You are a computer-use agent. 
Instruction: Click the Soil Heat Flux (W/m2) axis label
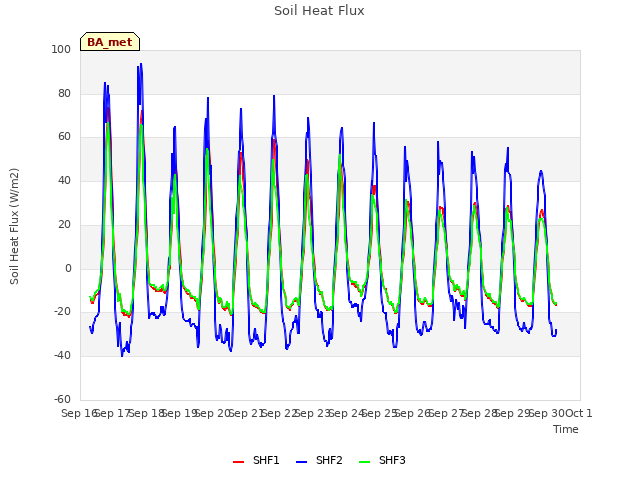coord(14,226)
